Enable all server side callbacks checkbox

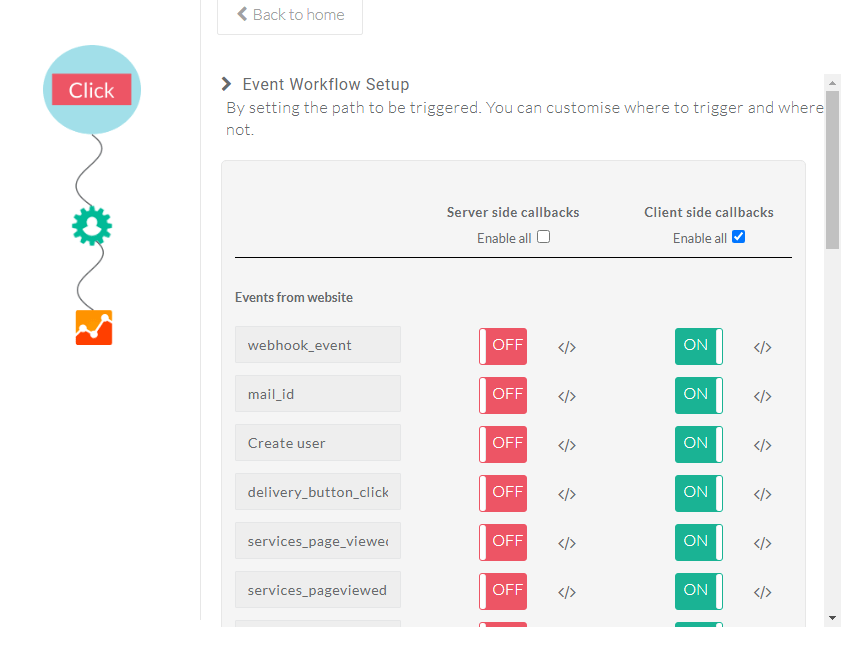(x=543, y=237)
